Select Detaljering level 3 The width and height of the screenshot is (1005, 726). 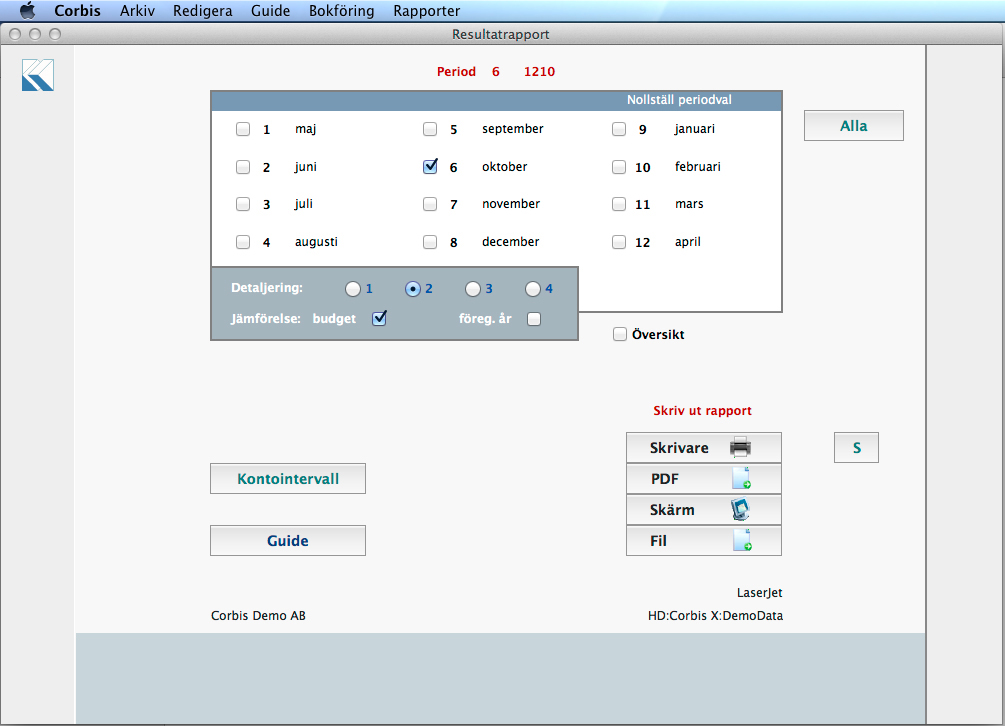click(x=473, y=289)
